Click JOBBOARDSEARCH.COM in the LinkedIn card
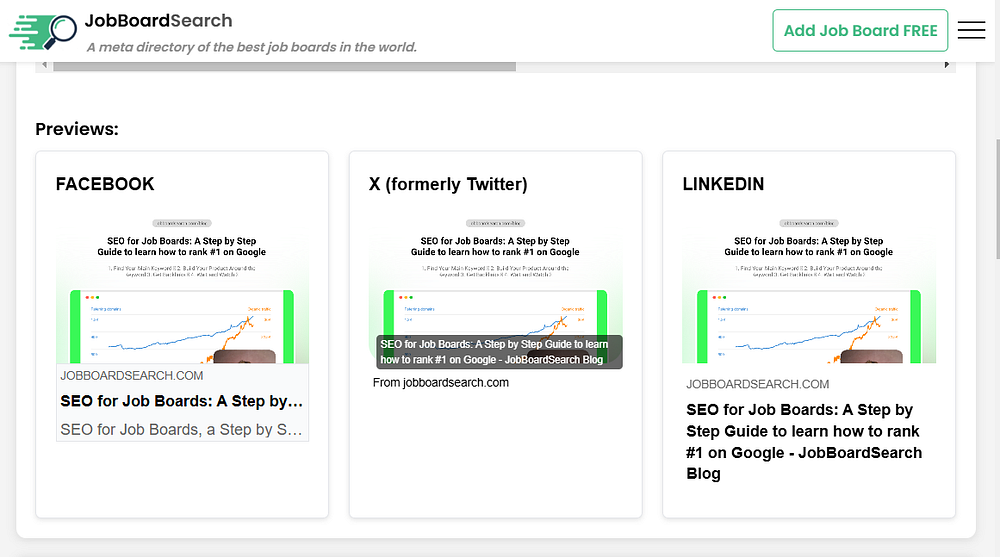This screenshot has width=1000, height=557. pos(758,384)
